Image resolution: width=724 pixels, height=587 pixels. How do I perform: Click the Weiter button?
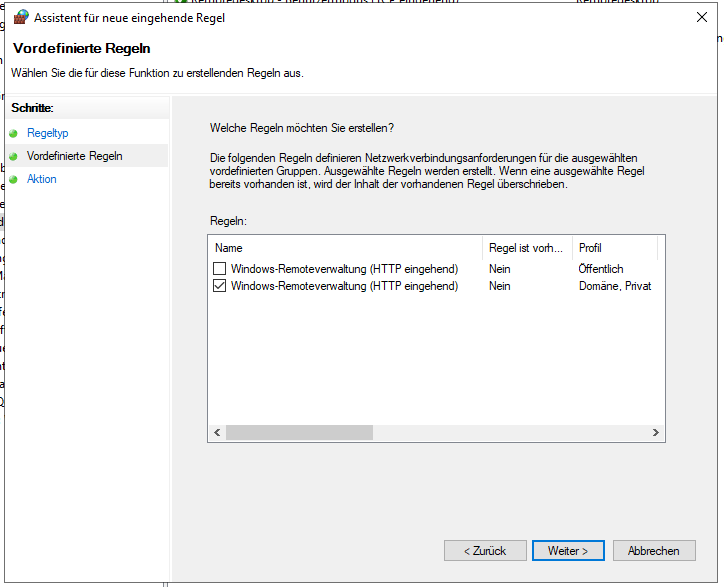point(568,551)
